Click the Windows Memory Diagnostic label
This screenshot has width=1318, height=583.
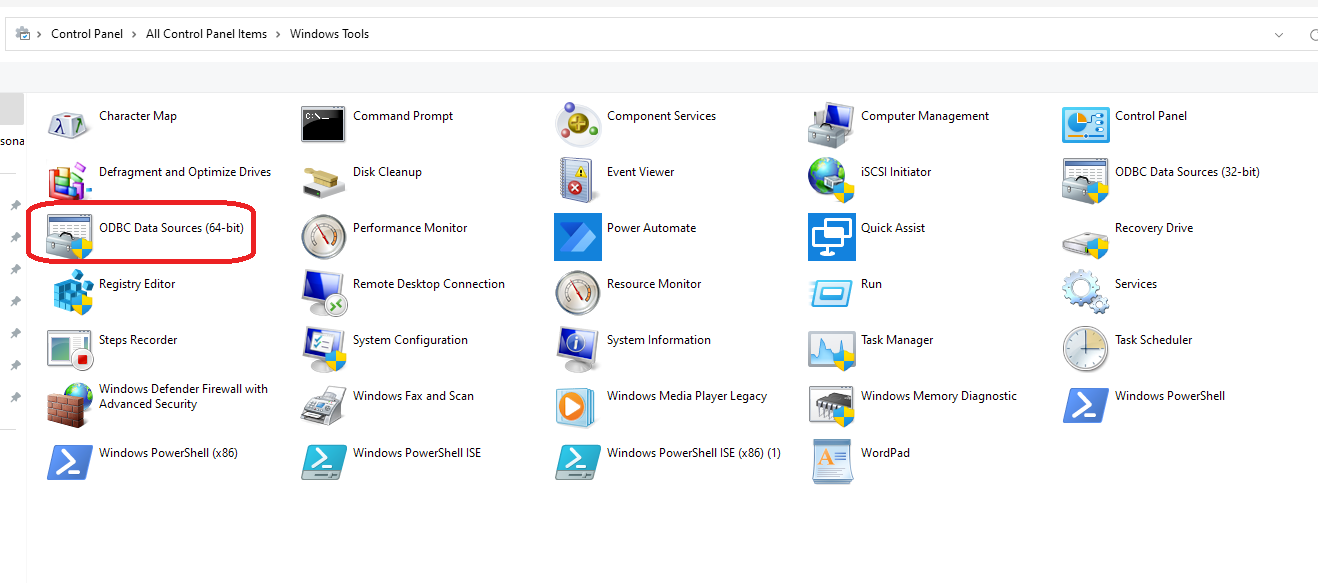[939, 396]
